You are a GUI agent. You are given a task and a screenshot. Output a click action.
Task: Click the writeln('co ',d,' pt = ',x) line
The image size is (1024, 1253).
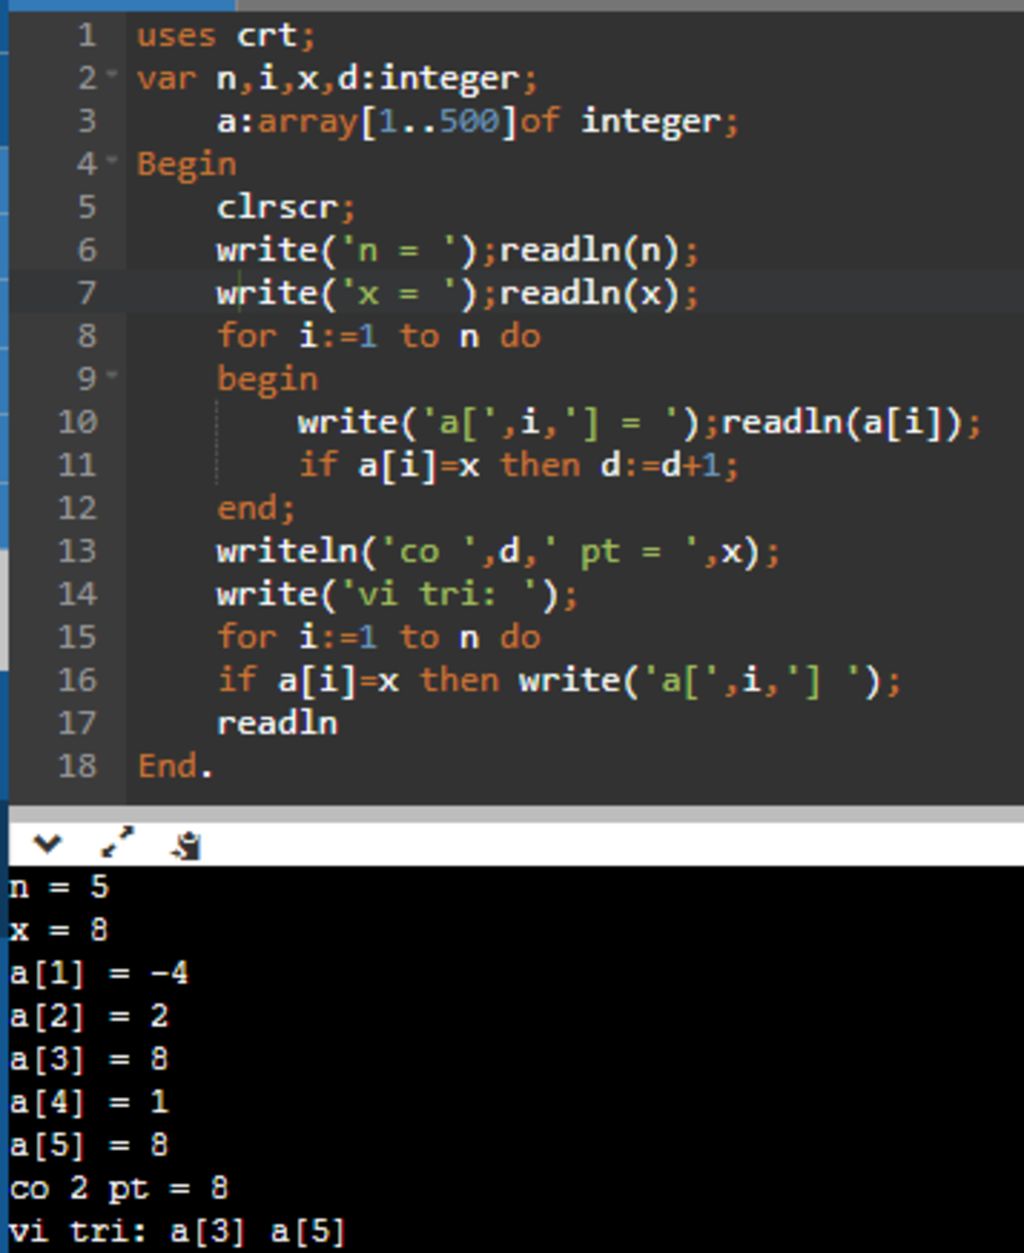pos(498,551)
